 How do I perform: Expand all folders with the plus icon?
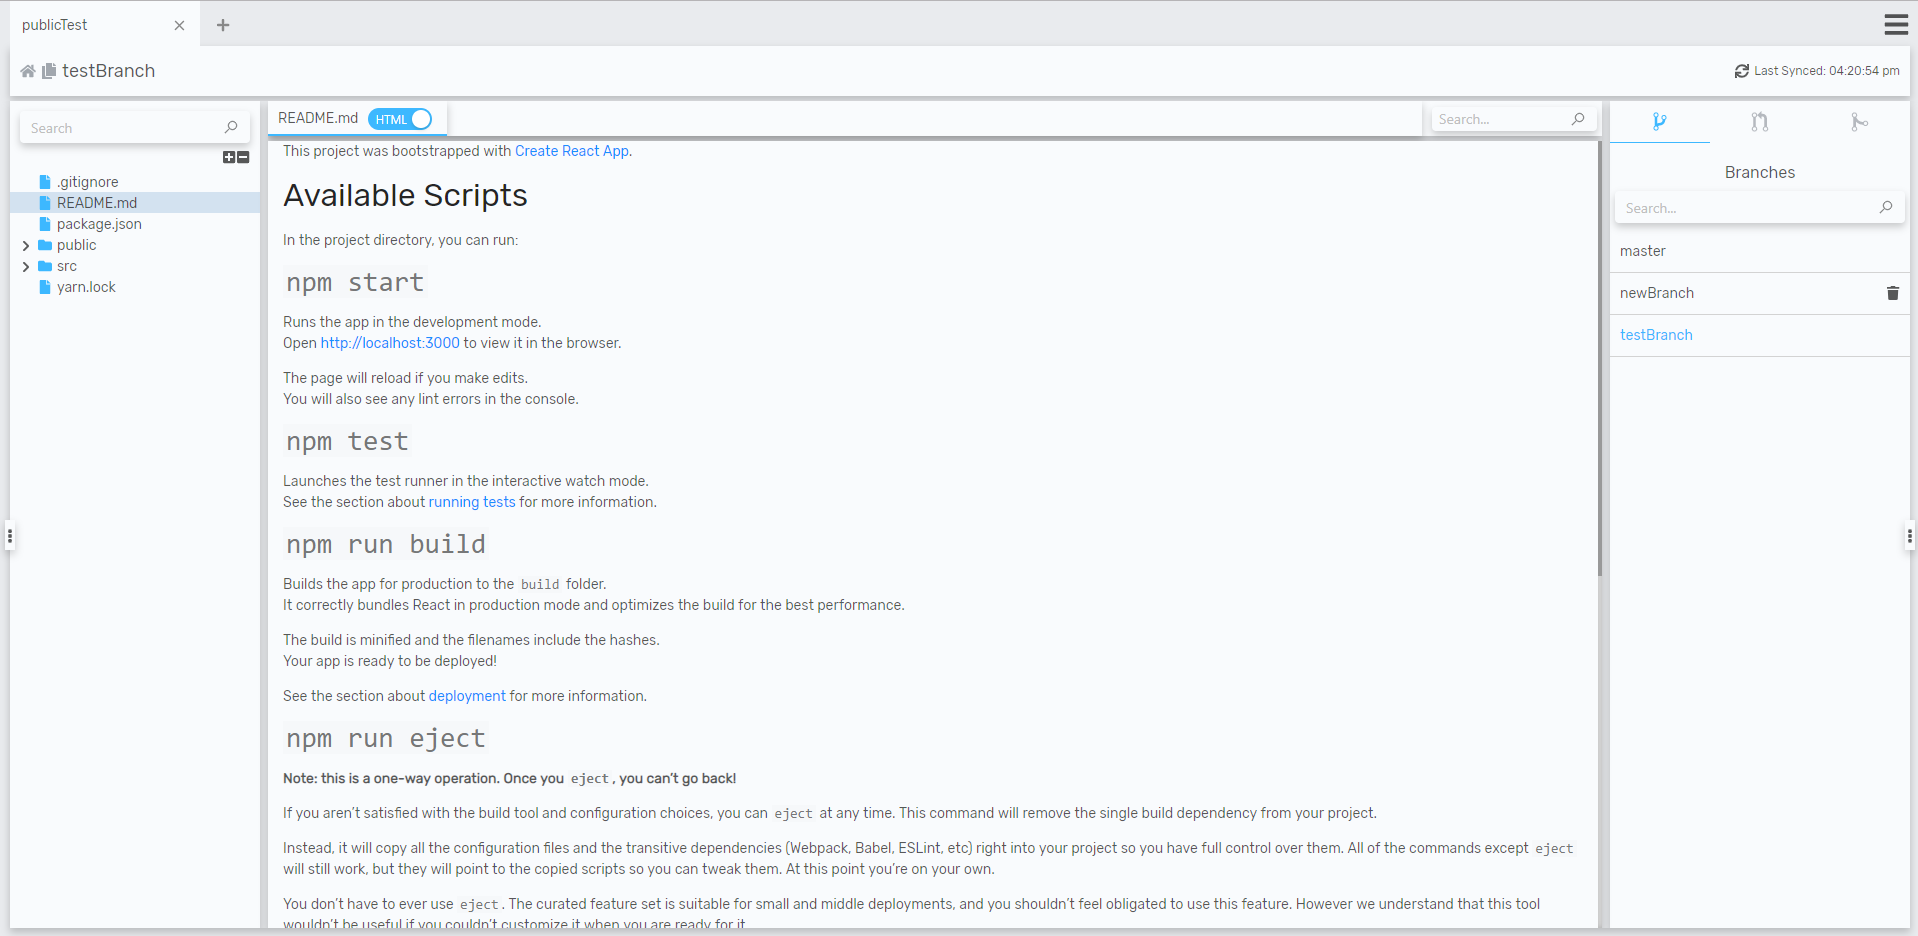point(229,157)
